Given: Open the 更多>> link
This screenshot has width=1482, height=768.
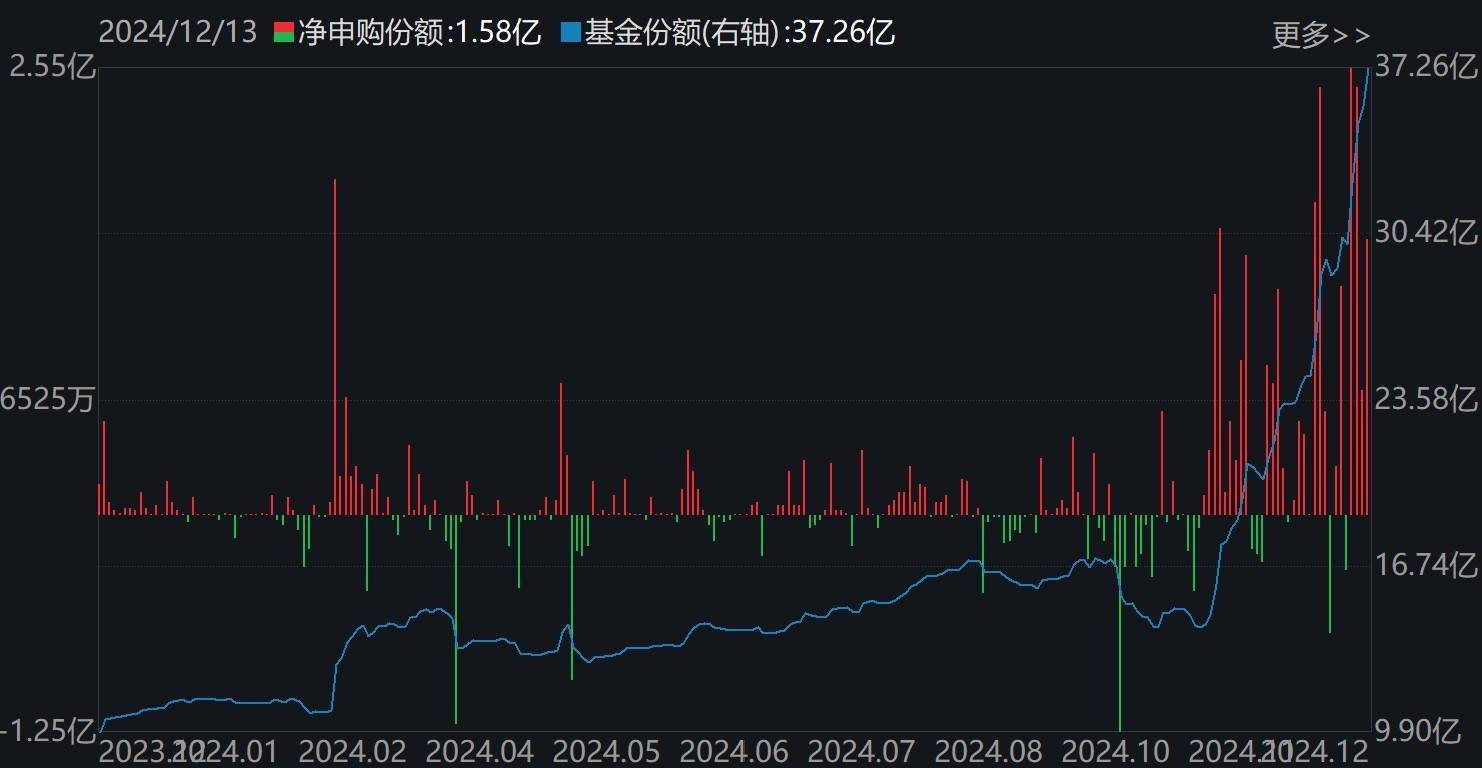Looking at the screenshot, I should (x=1320, y=35).
